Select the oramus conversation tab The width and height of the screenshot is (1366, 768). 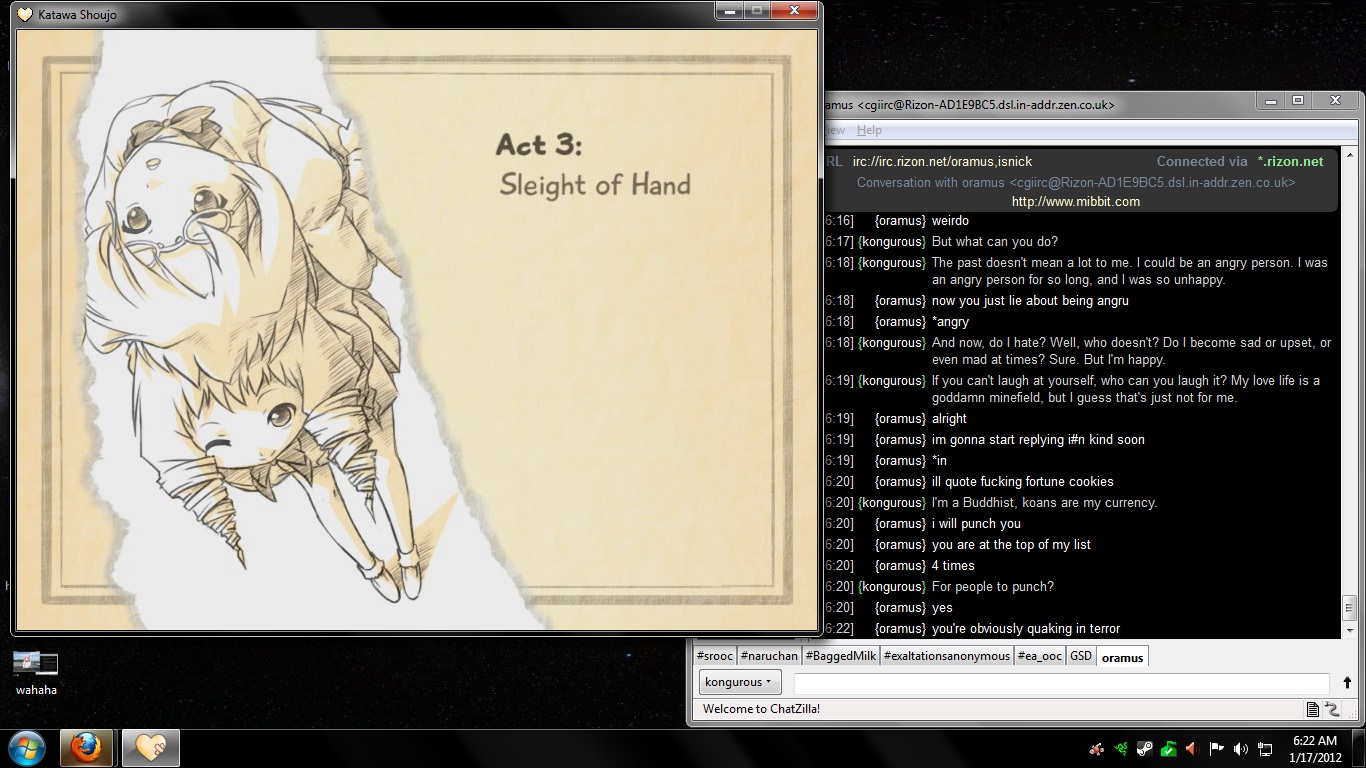click(1122, 657)
